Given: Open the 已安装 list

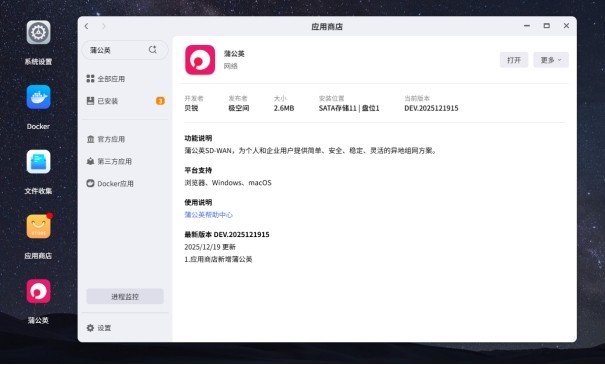Looking at the screenshot, I should point(125,101).
